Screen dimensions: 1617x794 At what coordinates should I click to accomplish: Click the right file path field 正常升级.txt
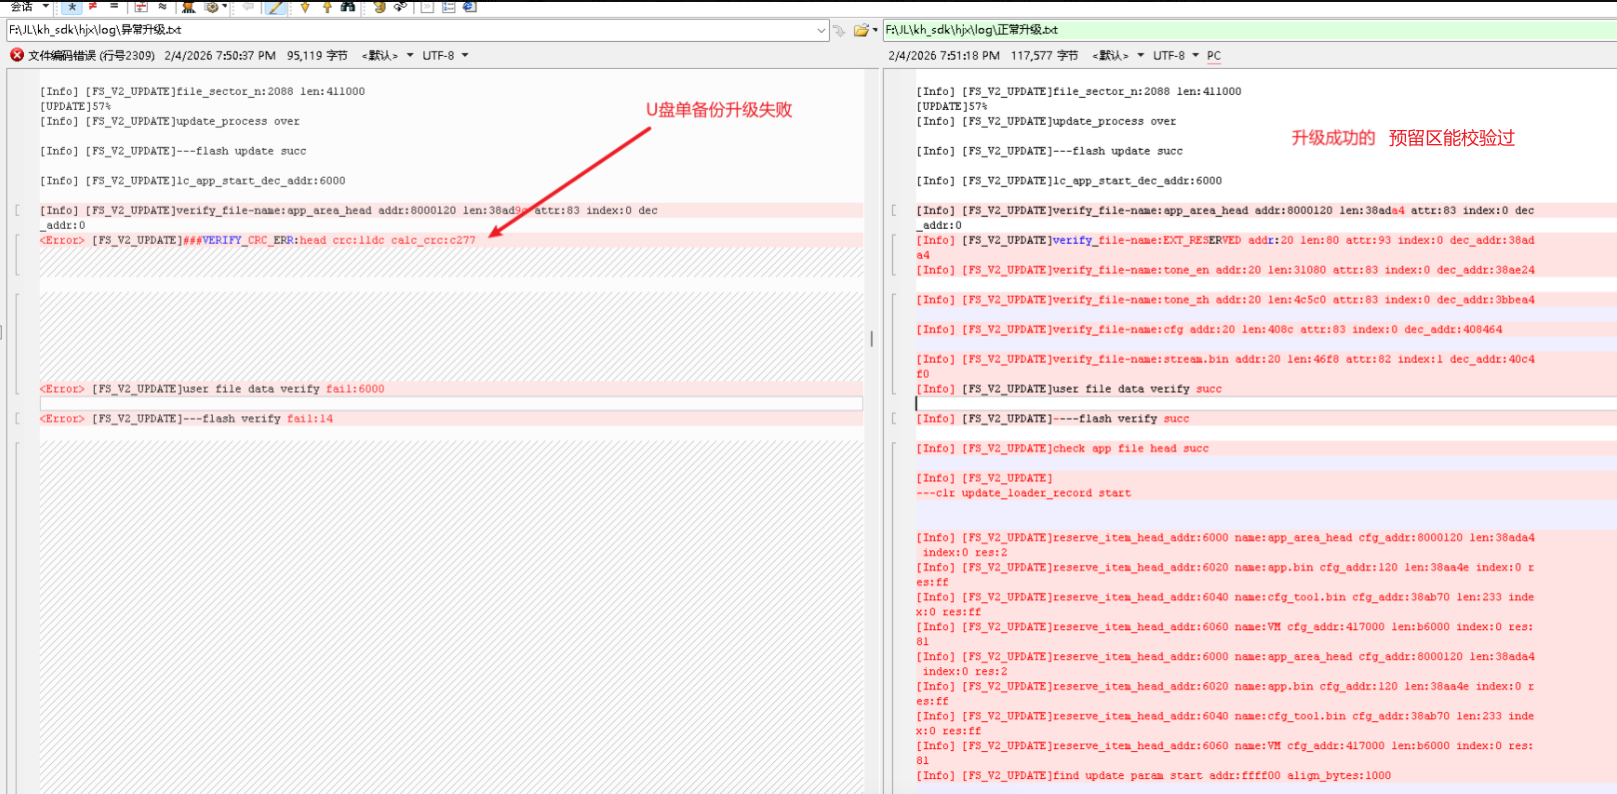tap(1249, 30)
